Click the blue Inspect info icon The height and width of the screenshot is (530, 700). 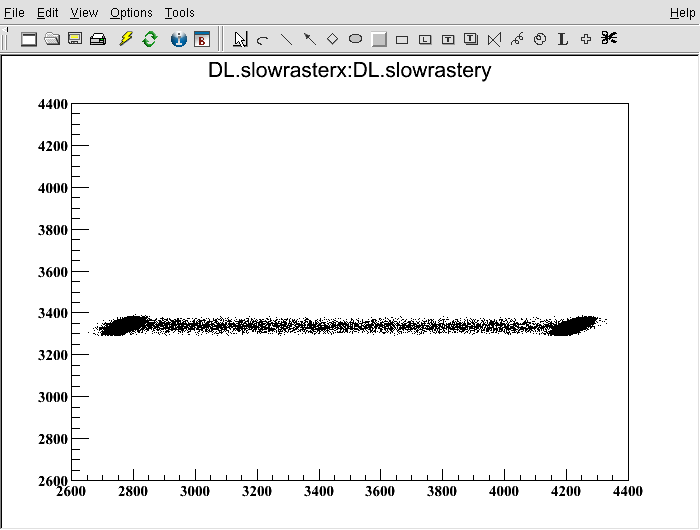179,39
